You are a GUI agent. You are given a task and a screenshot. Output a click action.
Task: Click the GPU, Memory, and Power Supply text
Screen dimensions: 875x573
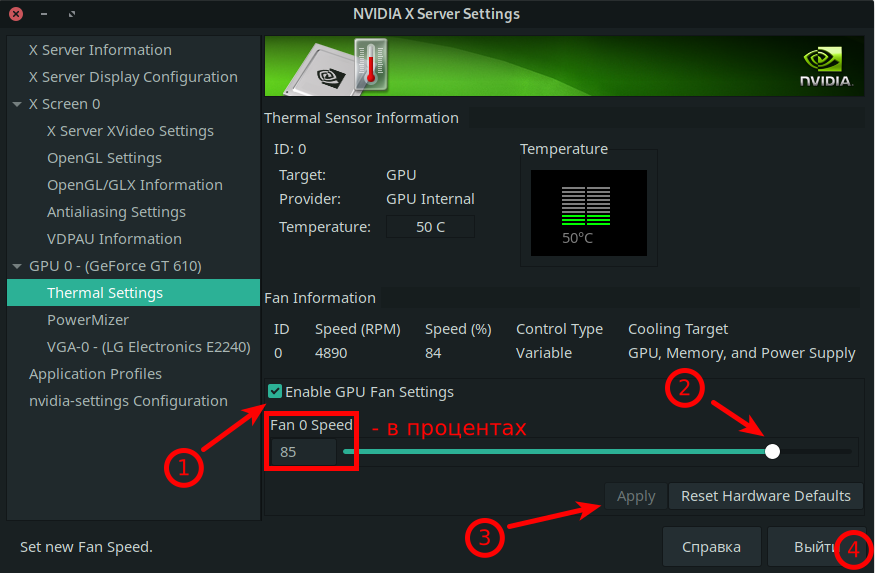(x=742, y=354)
